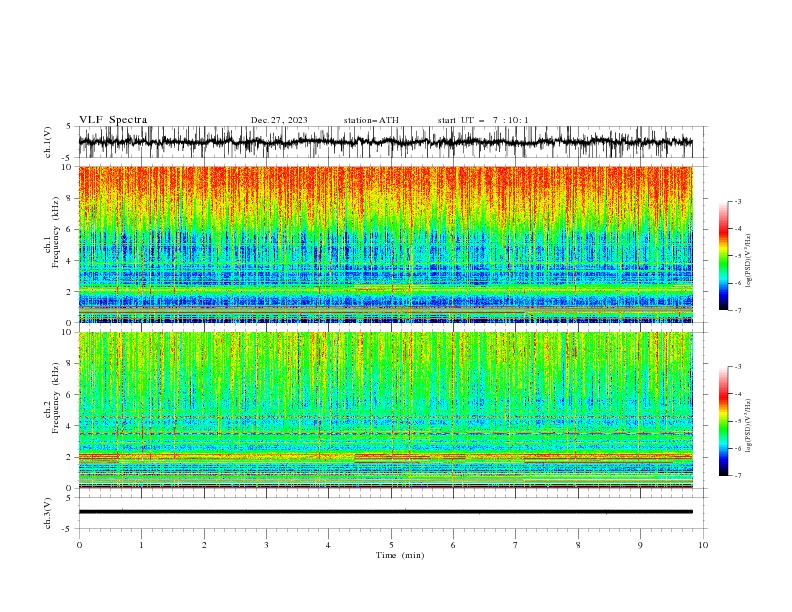This screenshot has width=792, height=612.
Task: Click the flat ch.3 voltage trace
Action: coord(385,512)
